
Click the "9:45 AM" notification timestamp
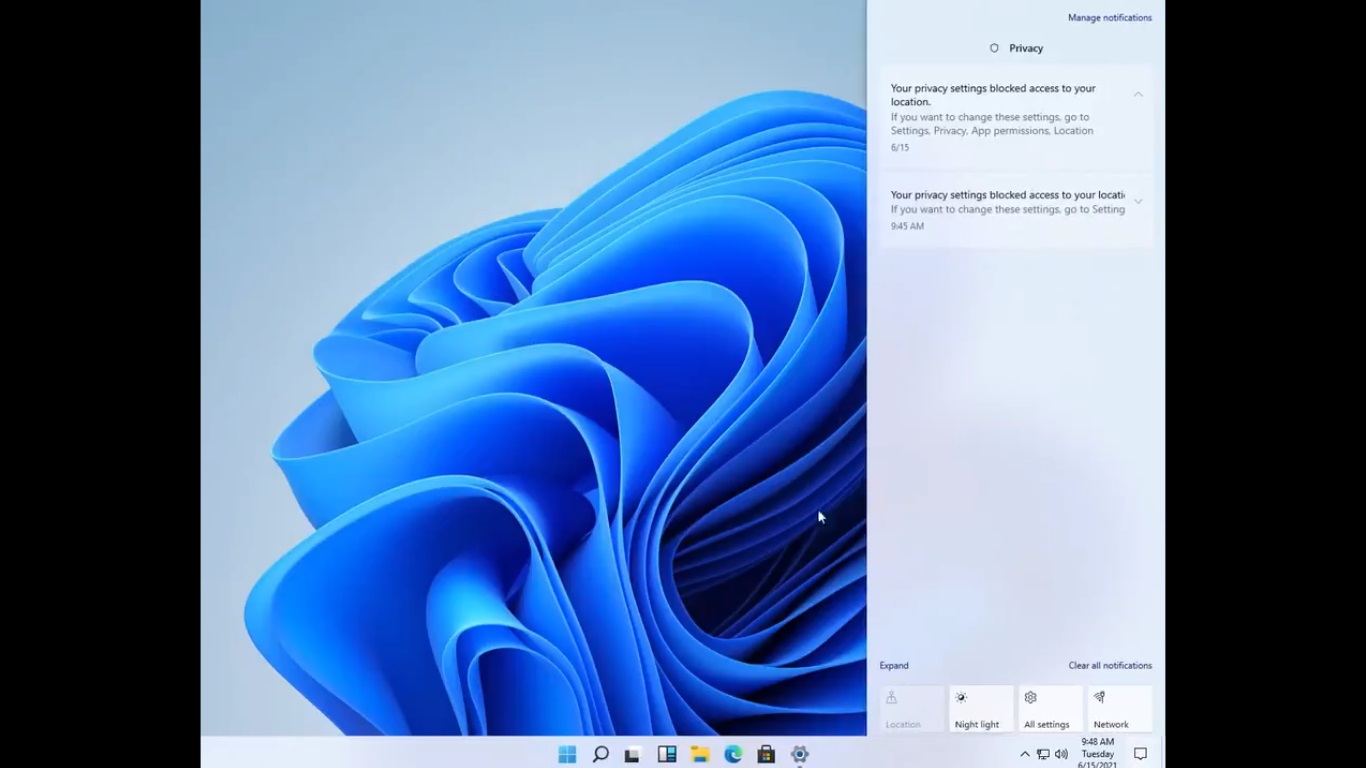[x=907, y=227]
